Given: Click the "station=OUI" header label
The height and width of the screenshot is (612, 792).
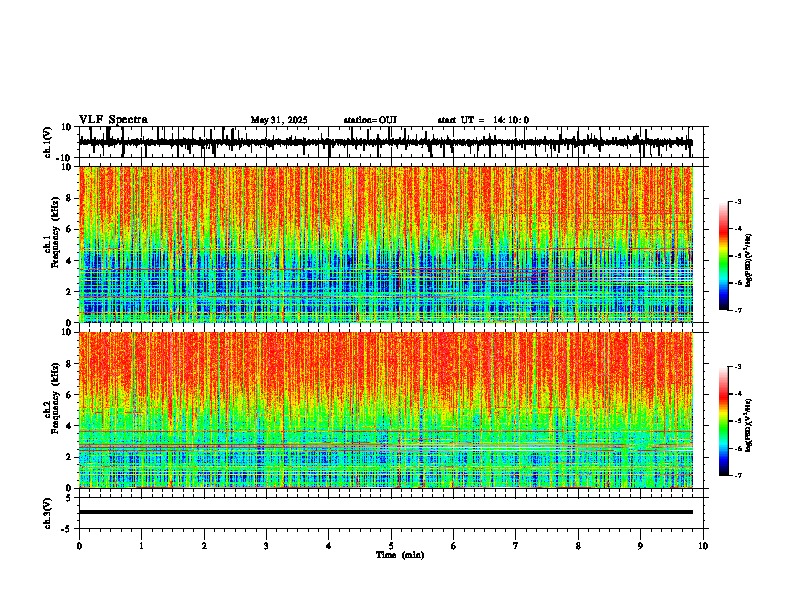Looking at the screenshot, I should [370, 120].
